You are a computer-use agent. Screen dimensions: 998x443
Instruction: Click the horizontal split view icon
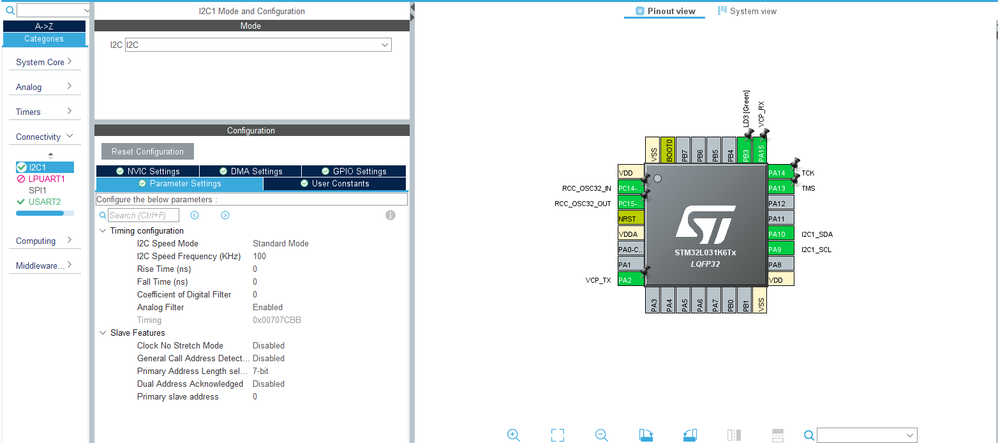click(x=778, y=435)
